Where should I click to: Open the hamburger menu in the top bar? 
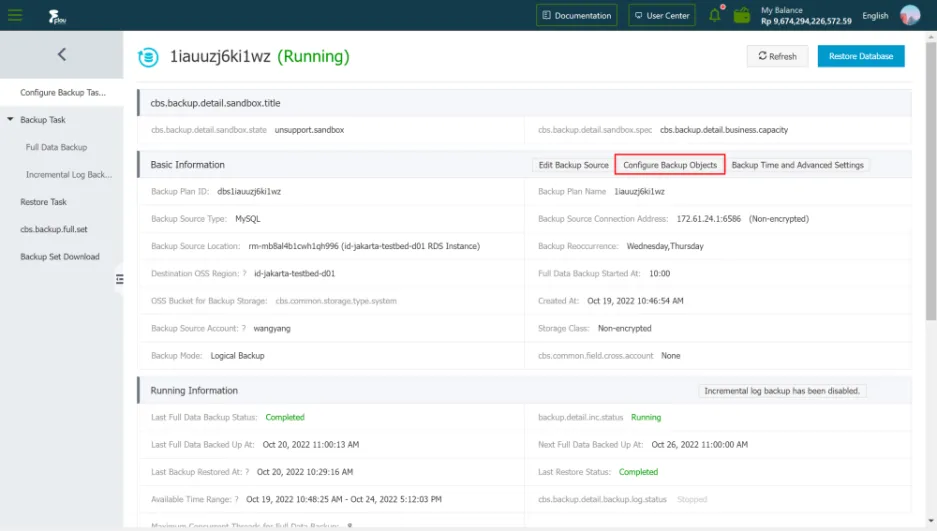(15, 15)
